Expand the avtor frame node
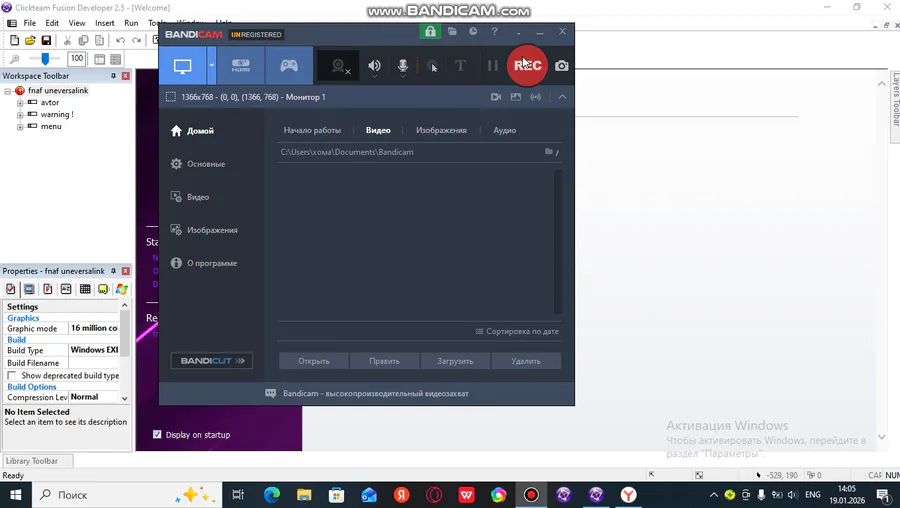The height and width of the screenshot is (508, 900). click(20, 103)
